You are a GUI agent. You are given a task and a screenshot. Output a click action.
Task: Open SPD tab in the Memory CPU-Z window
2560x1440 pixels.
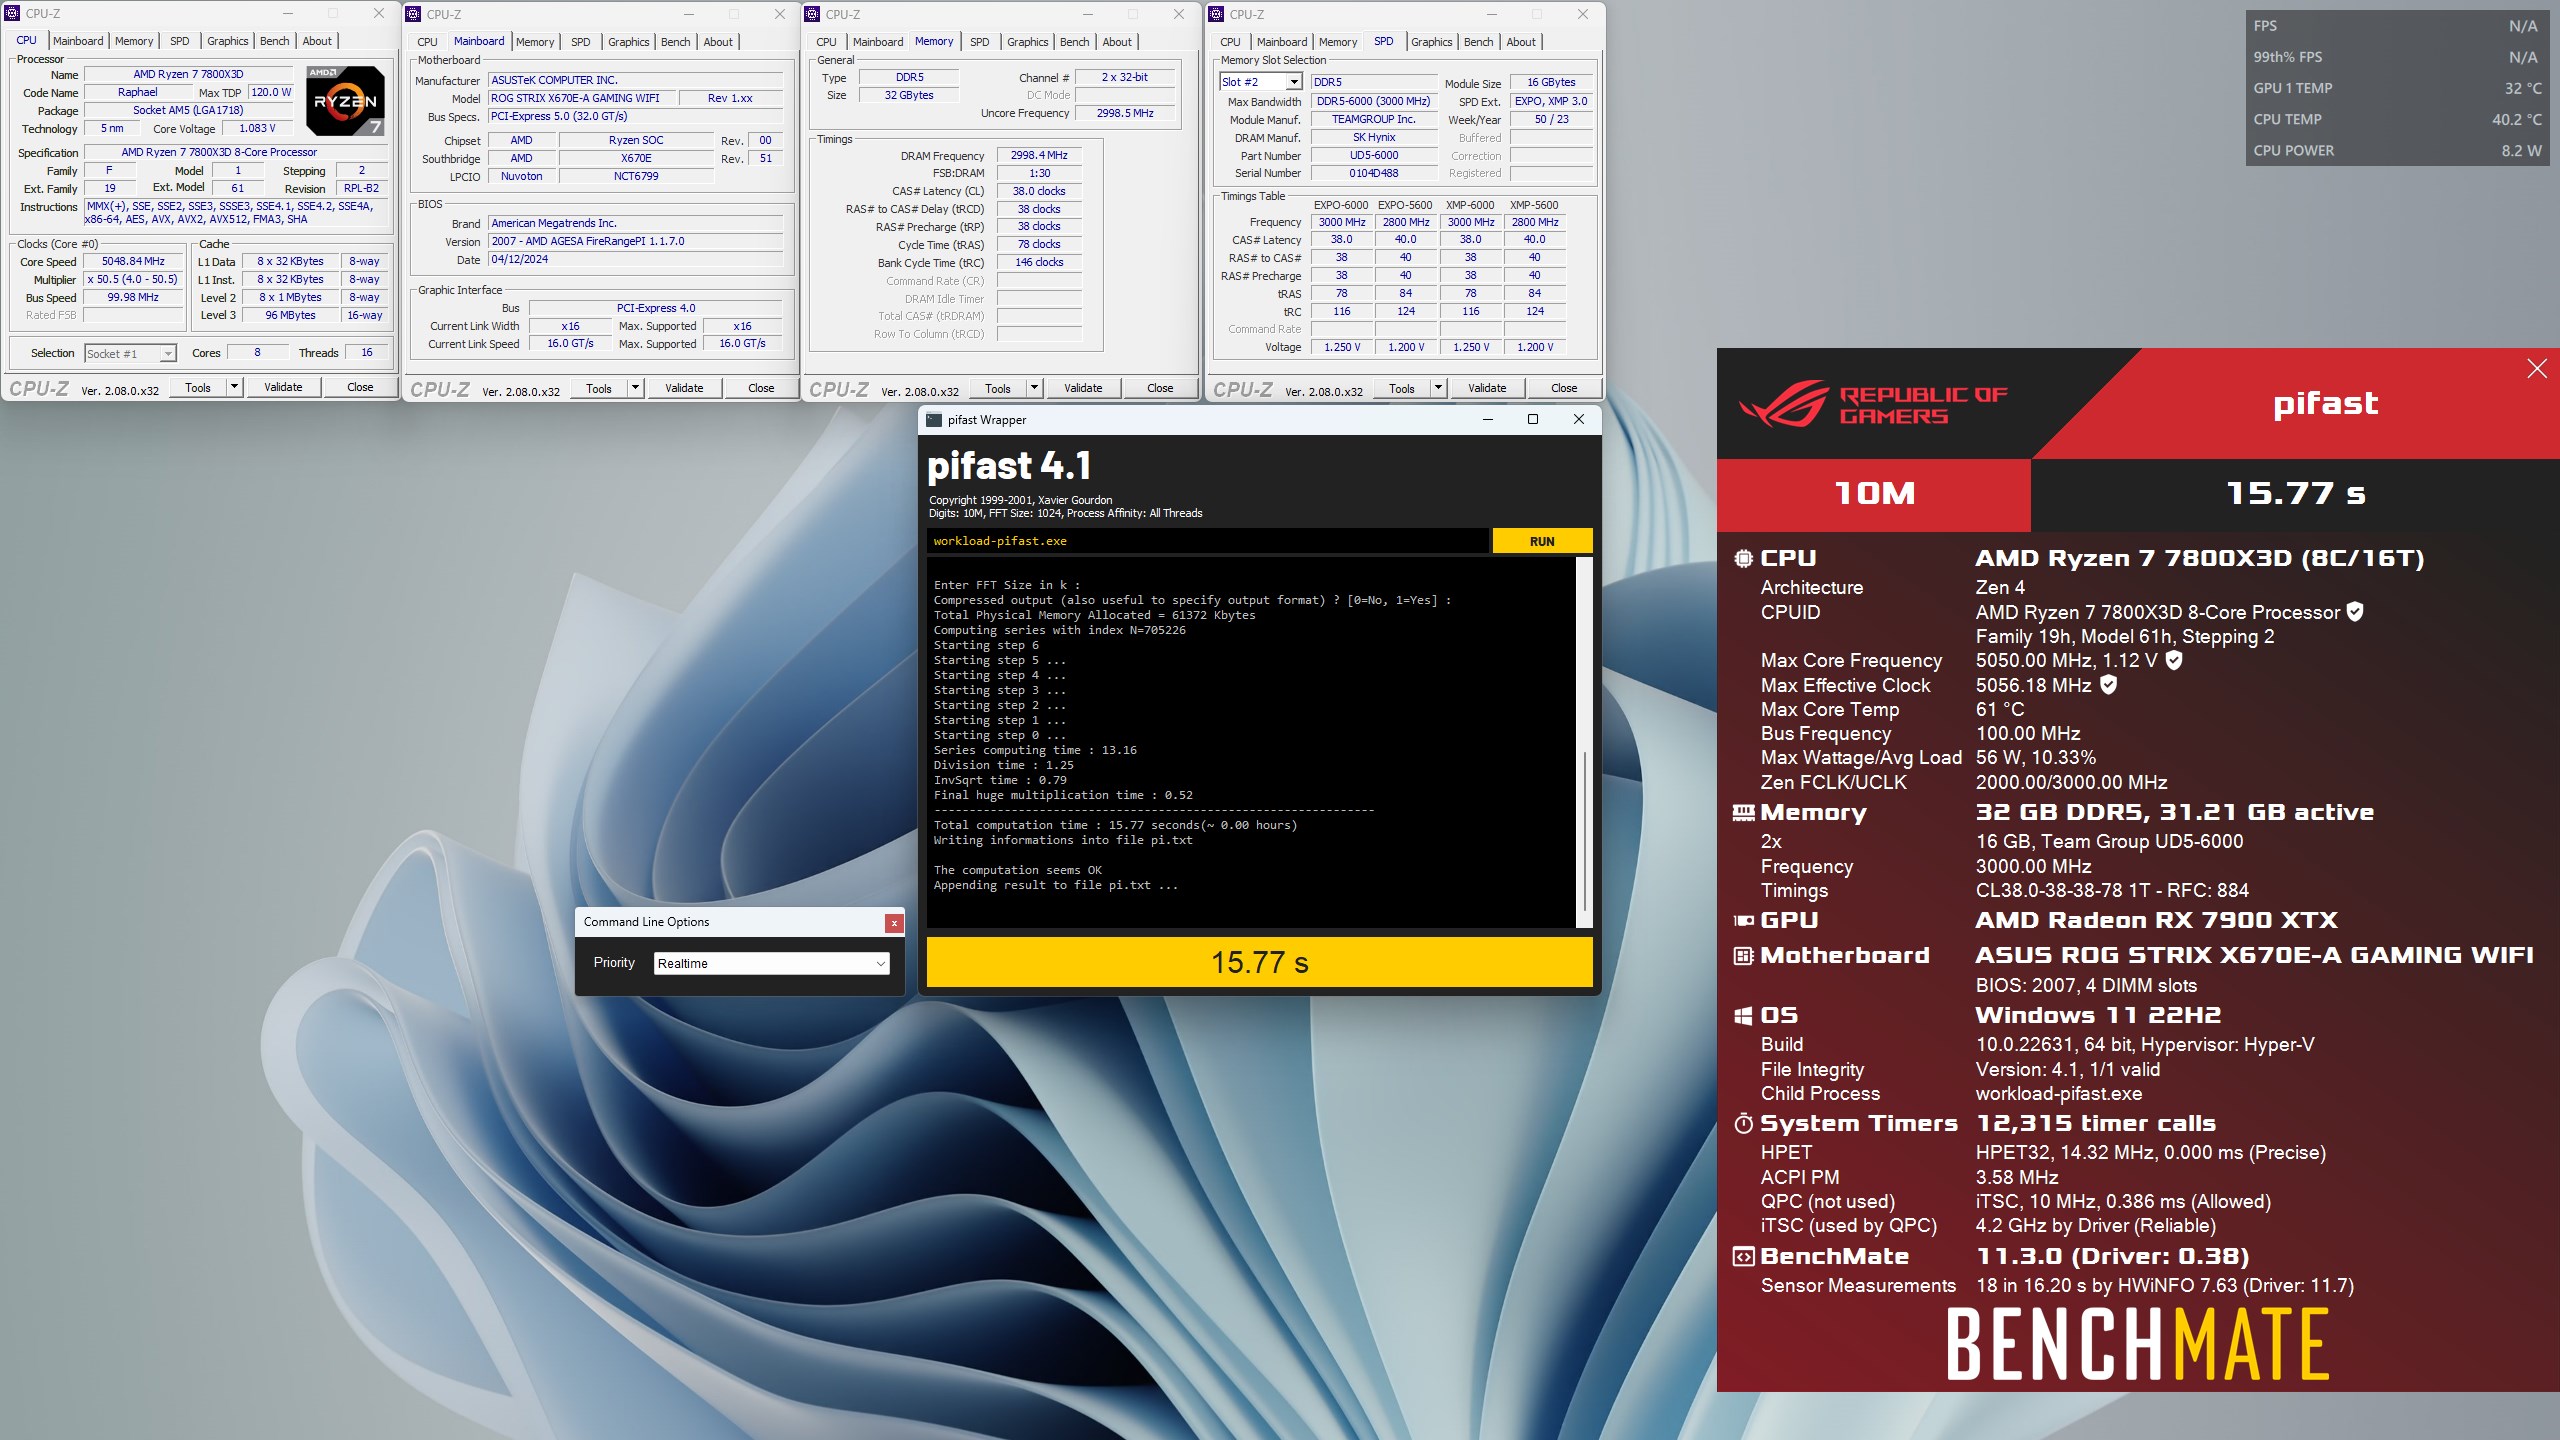(x=980, y=42)
